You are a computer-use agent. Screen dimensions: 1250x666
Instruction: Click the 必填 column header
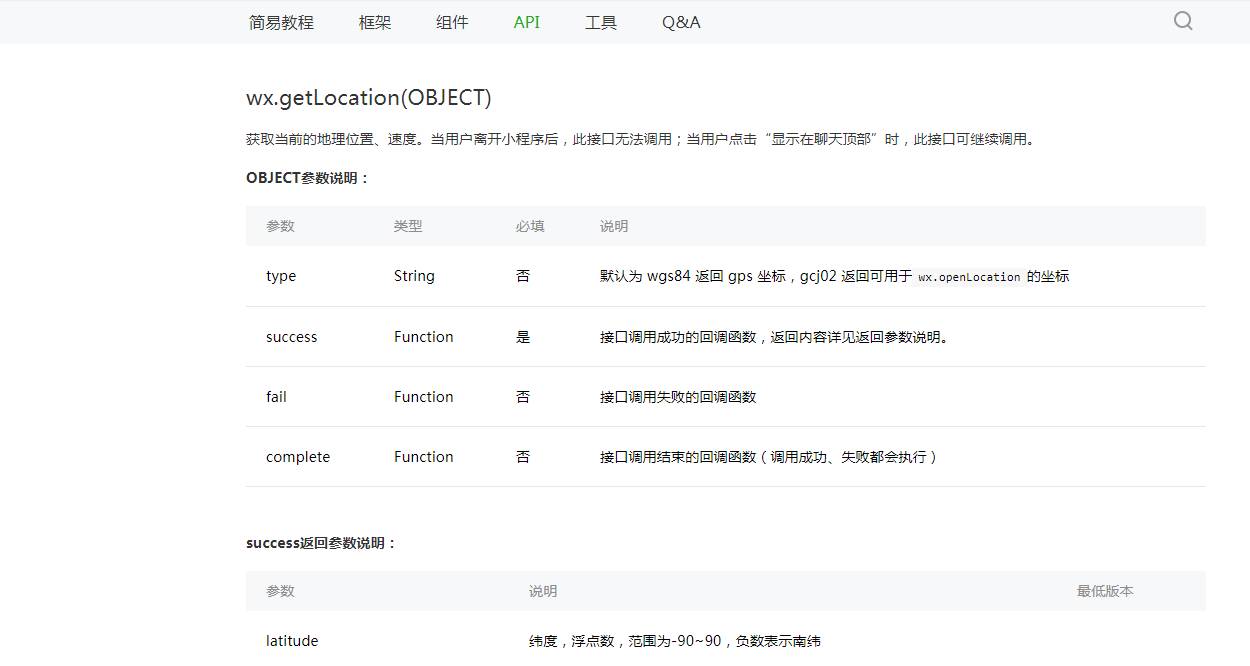[x=530, y=226]
